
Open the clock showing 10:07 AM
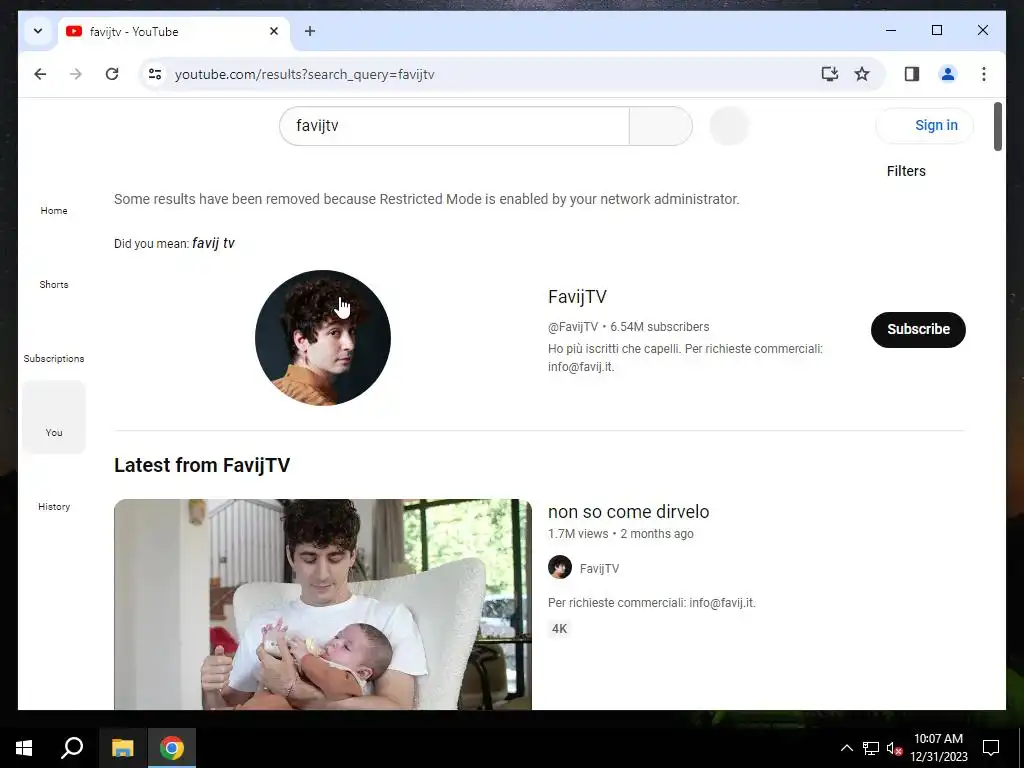tap(938, 748)
